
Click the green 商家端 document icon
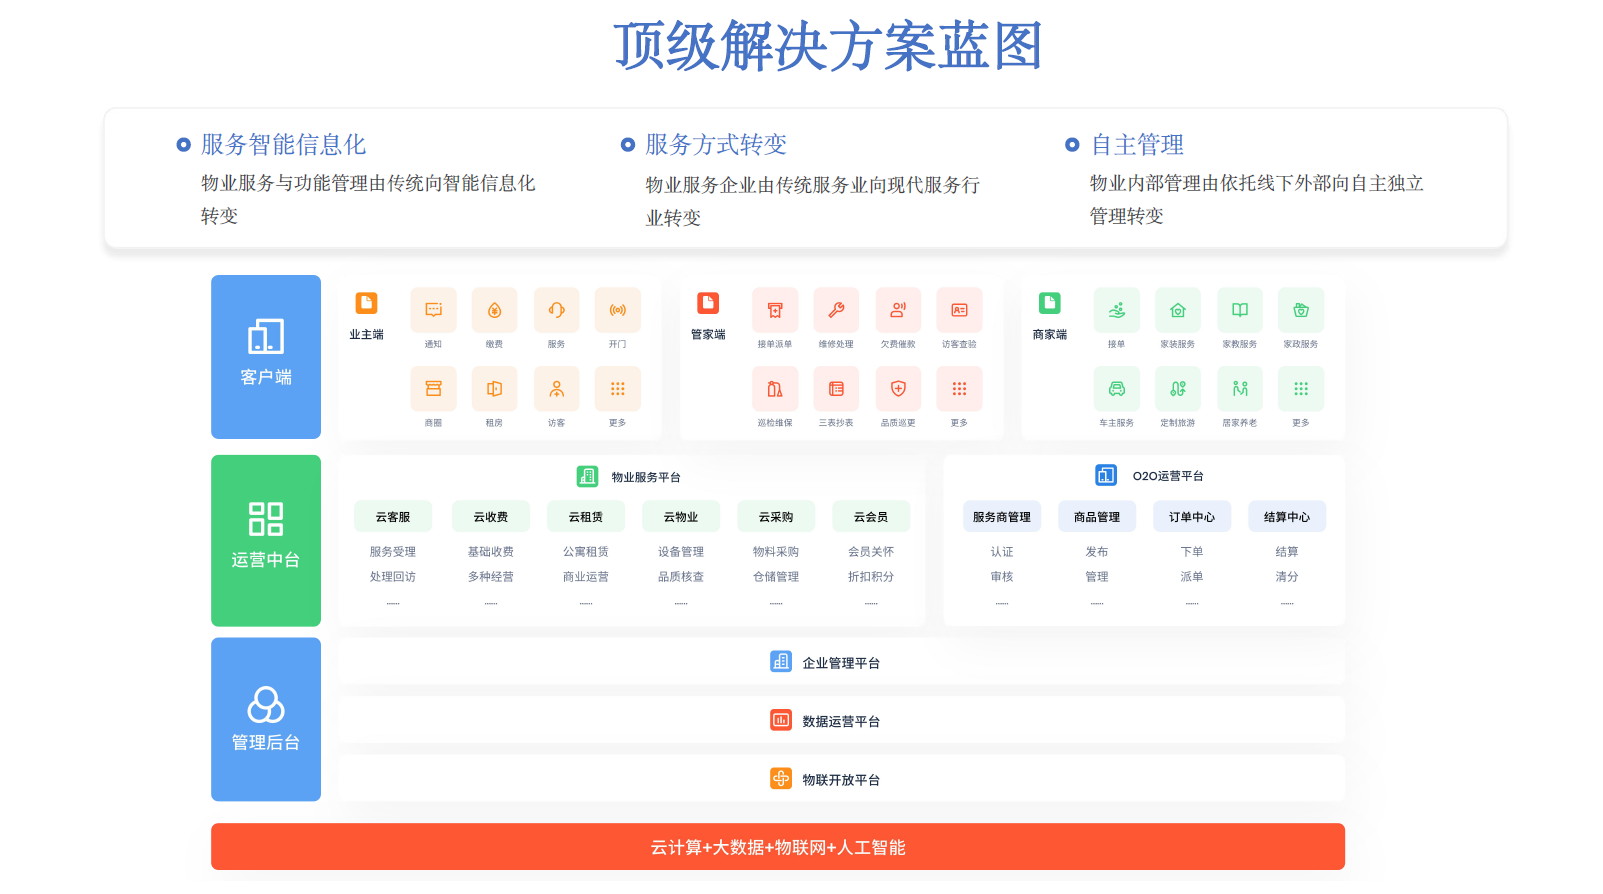(x=1049, y=303)
